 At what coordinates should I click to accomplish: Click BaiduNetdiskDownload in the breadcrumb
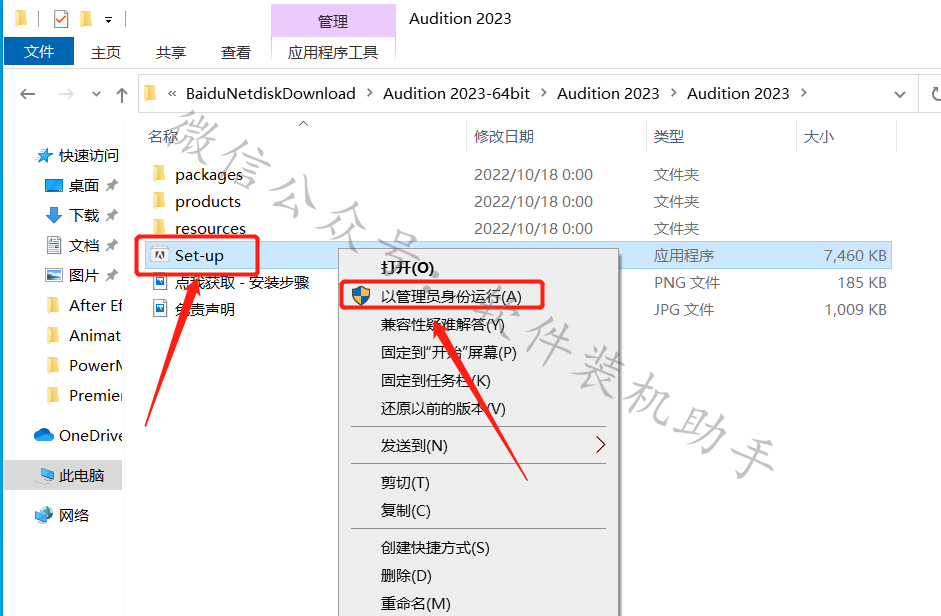pos(271,94)
